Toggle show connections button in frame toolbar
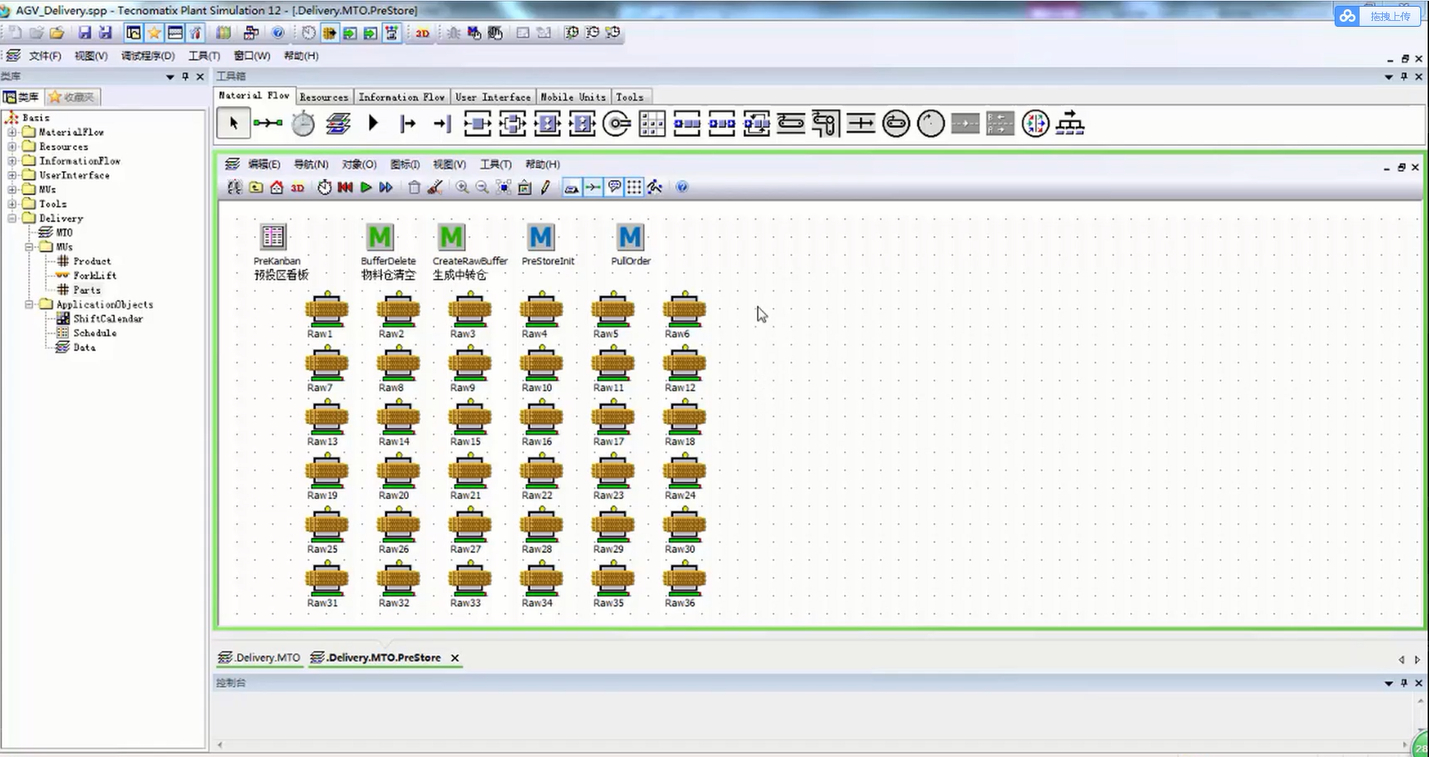1429x757 pixels. coord(593,187)
